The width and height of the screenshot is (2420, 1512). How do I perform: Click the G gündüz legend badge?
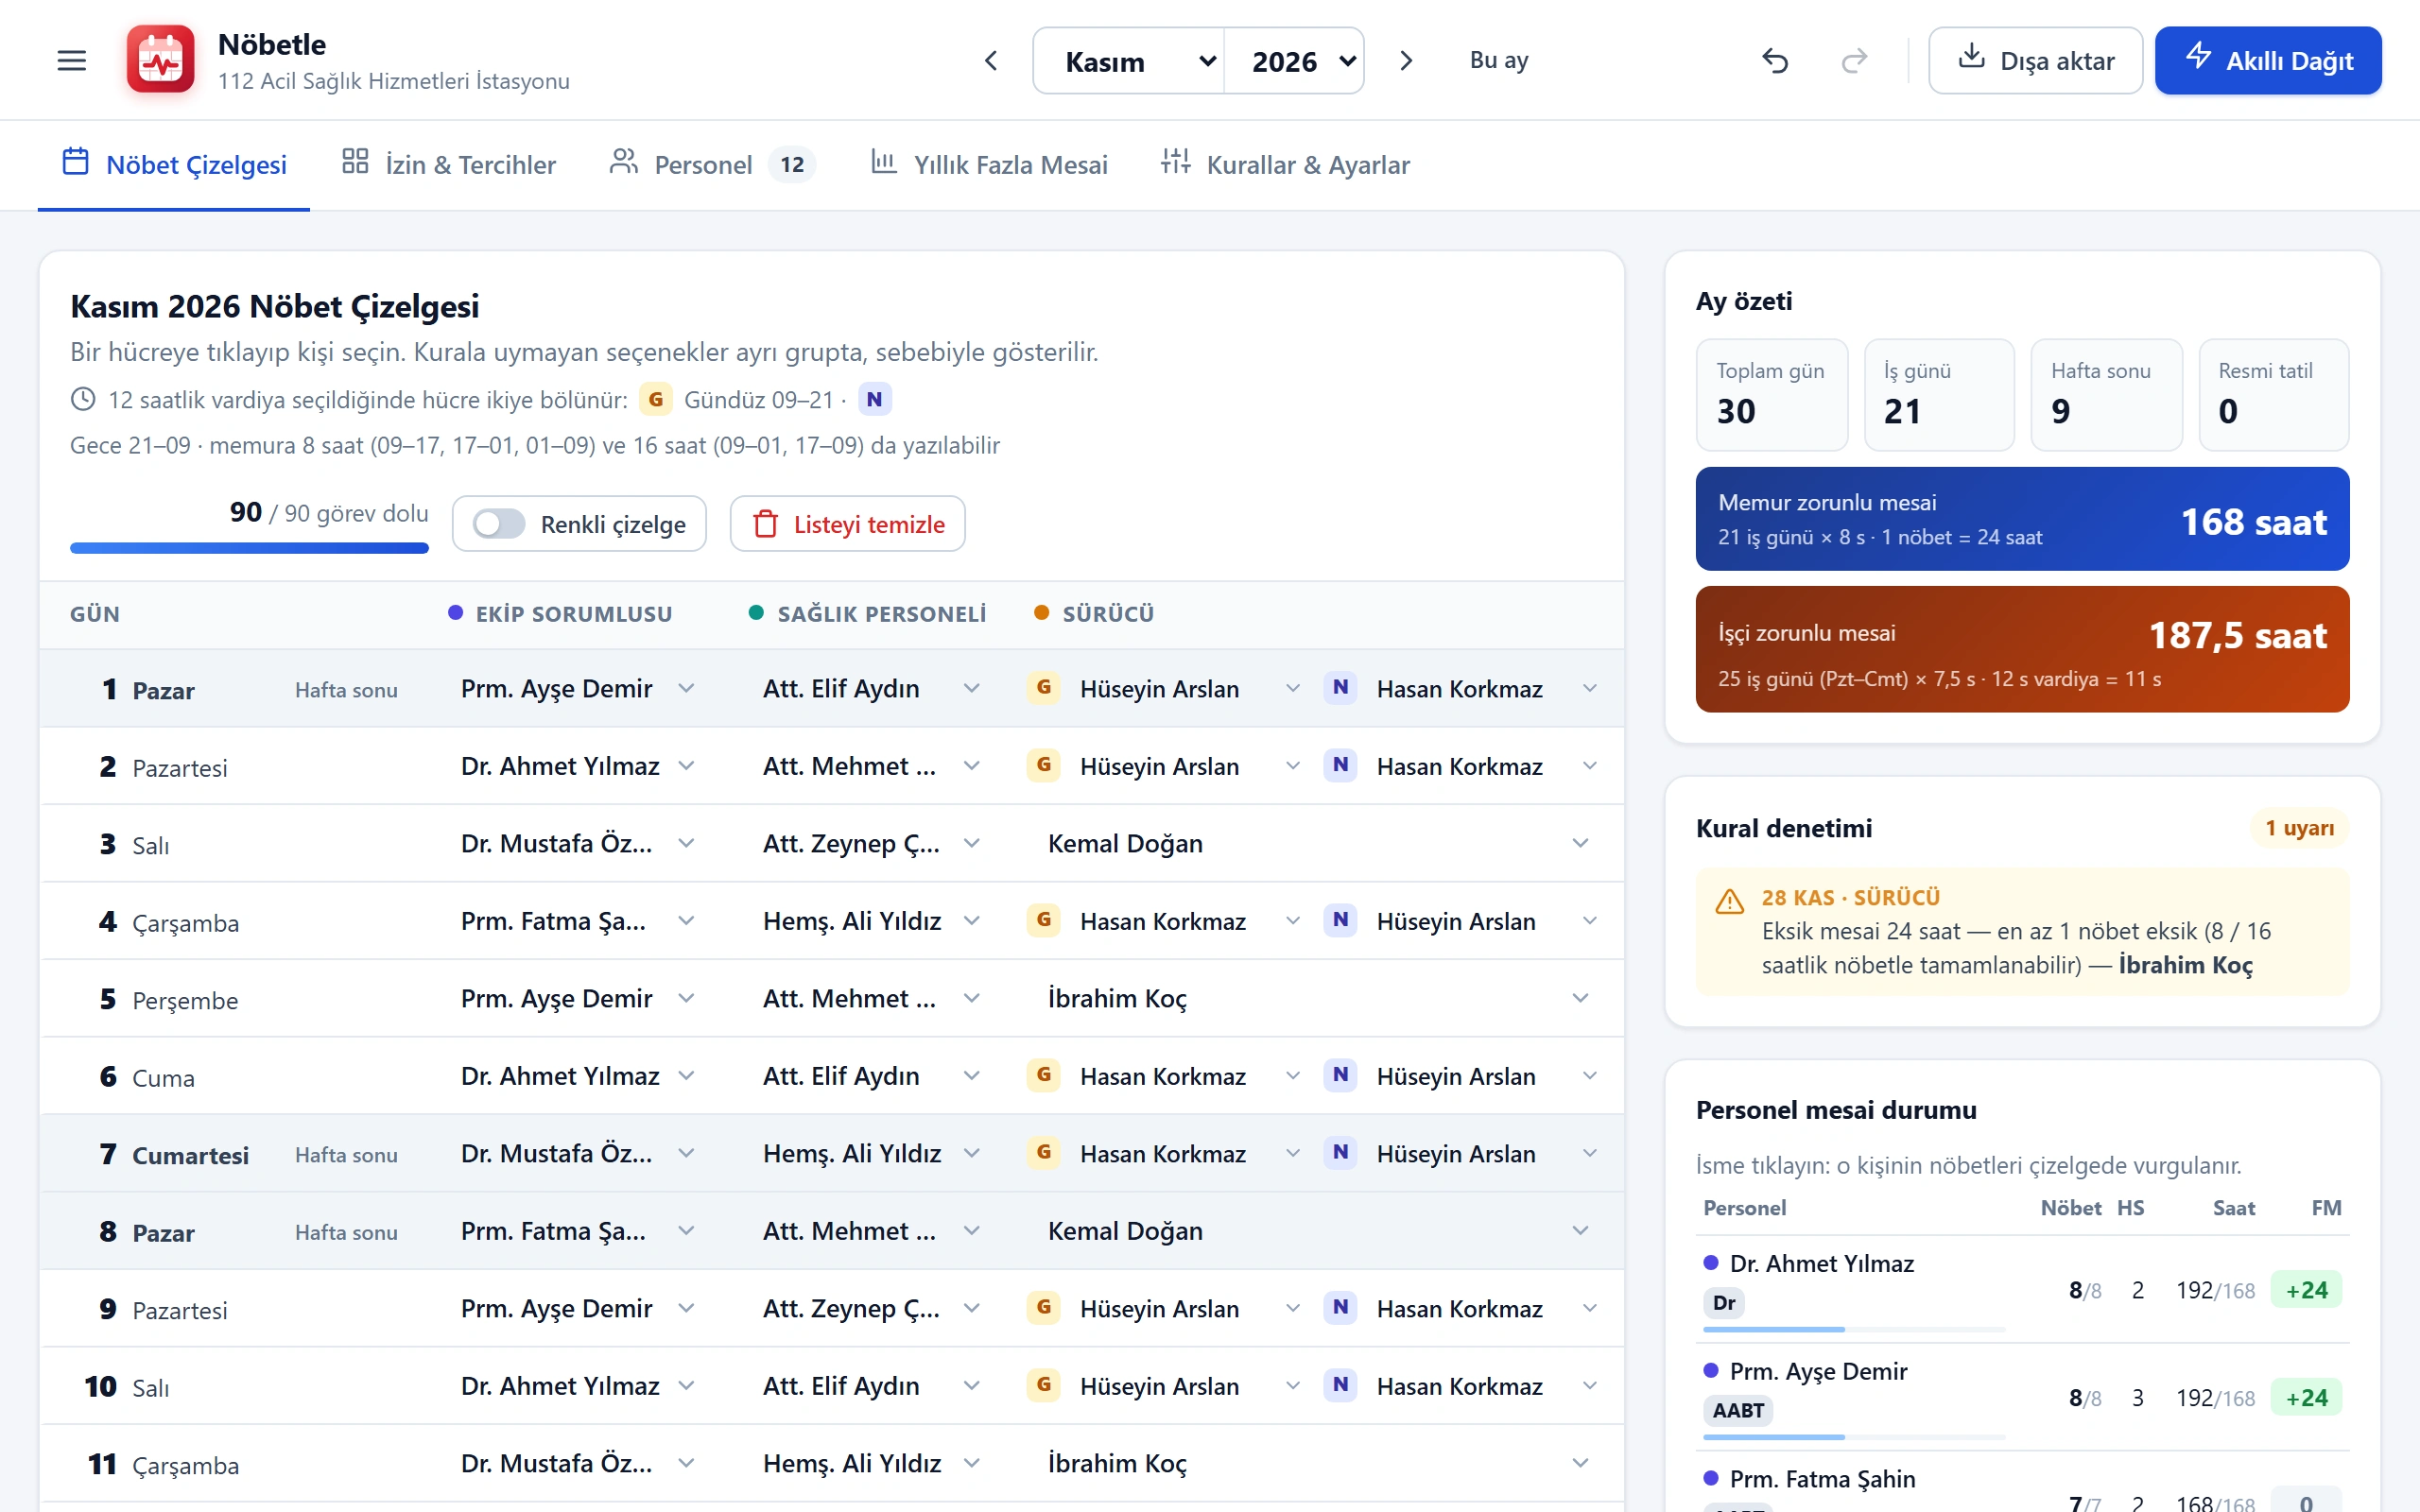tap(655, 399)
